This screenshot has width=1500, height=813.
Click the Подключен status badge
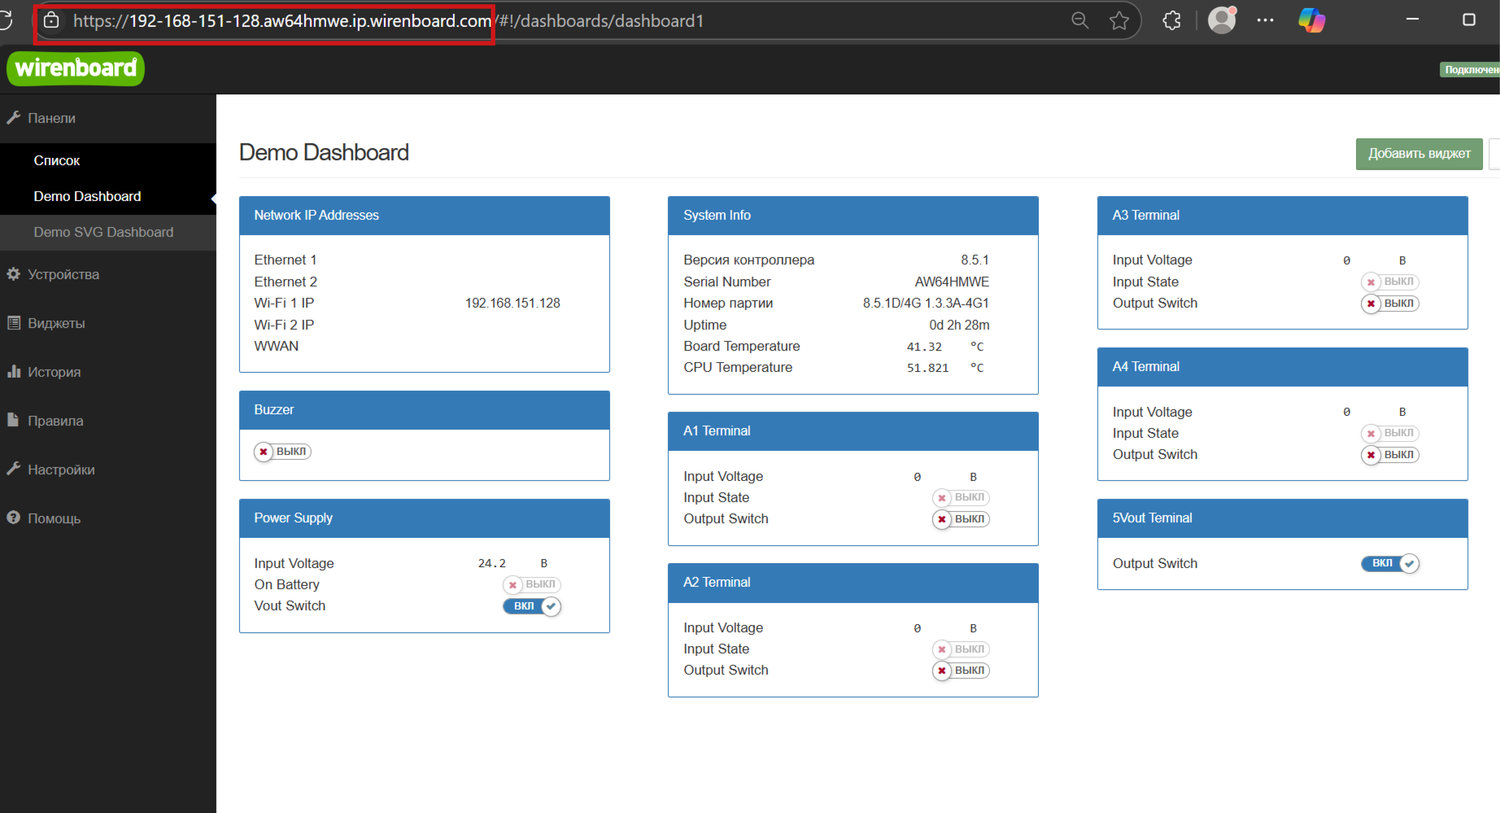coord(1470,70)
